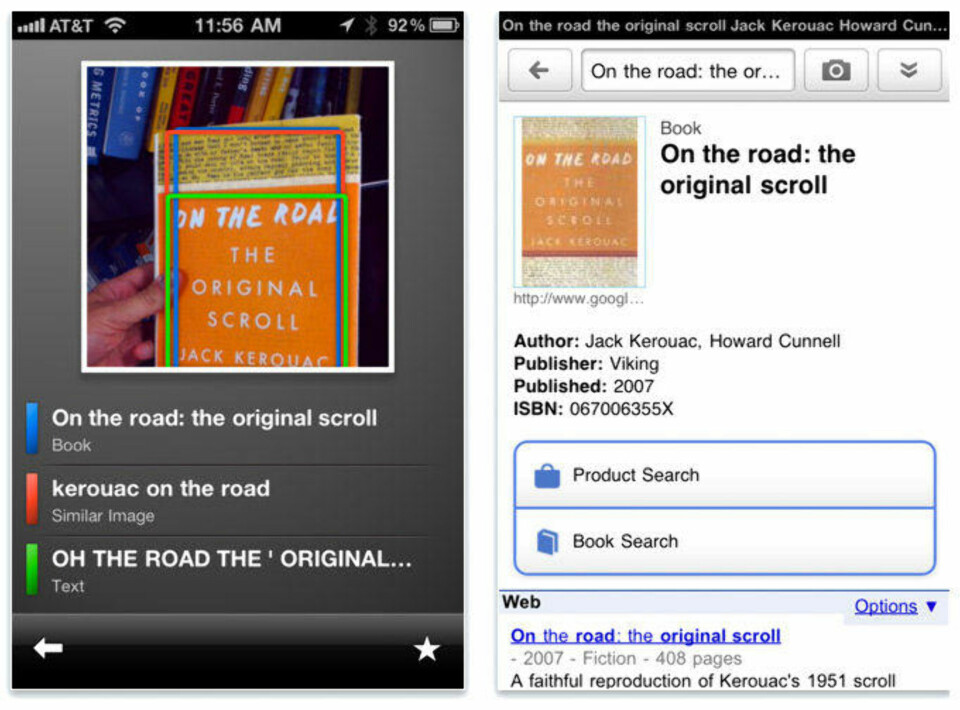960x710 pixels.
Task: Tap the star favorite icon
Action: (427, 649)
